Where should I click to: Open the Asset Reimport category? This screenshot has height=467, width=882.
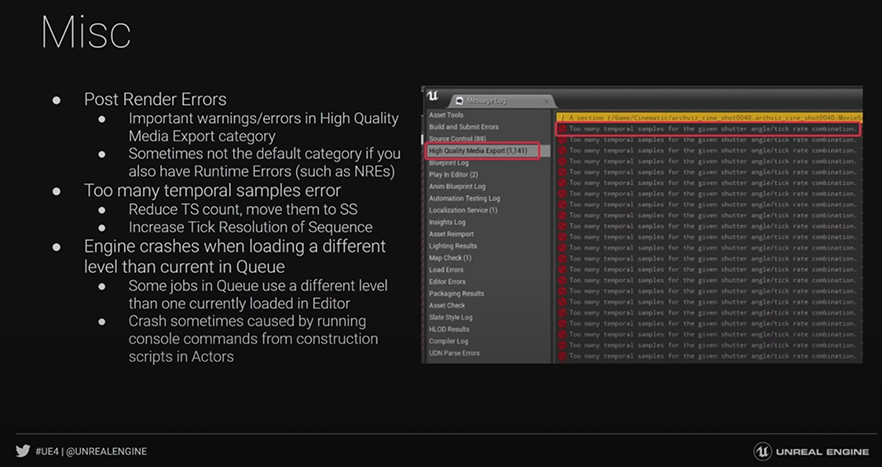coord(451,234)
